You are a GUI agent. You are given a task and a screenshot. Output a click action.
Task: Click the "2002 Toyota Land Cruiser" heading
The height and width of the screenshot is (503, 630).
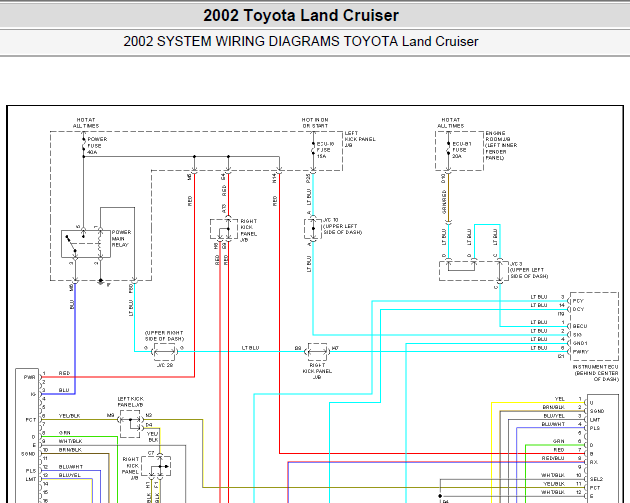[x=301, y=16]
